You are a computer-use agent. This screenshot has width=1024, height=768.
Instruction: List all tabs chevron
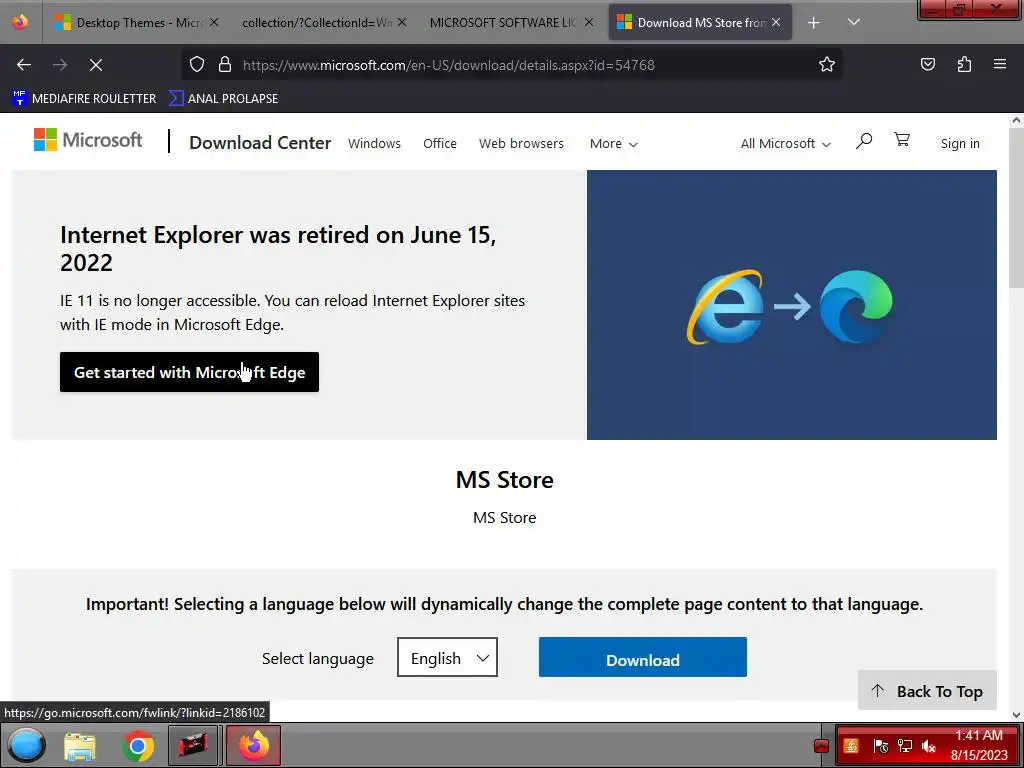tap(854, 22)
